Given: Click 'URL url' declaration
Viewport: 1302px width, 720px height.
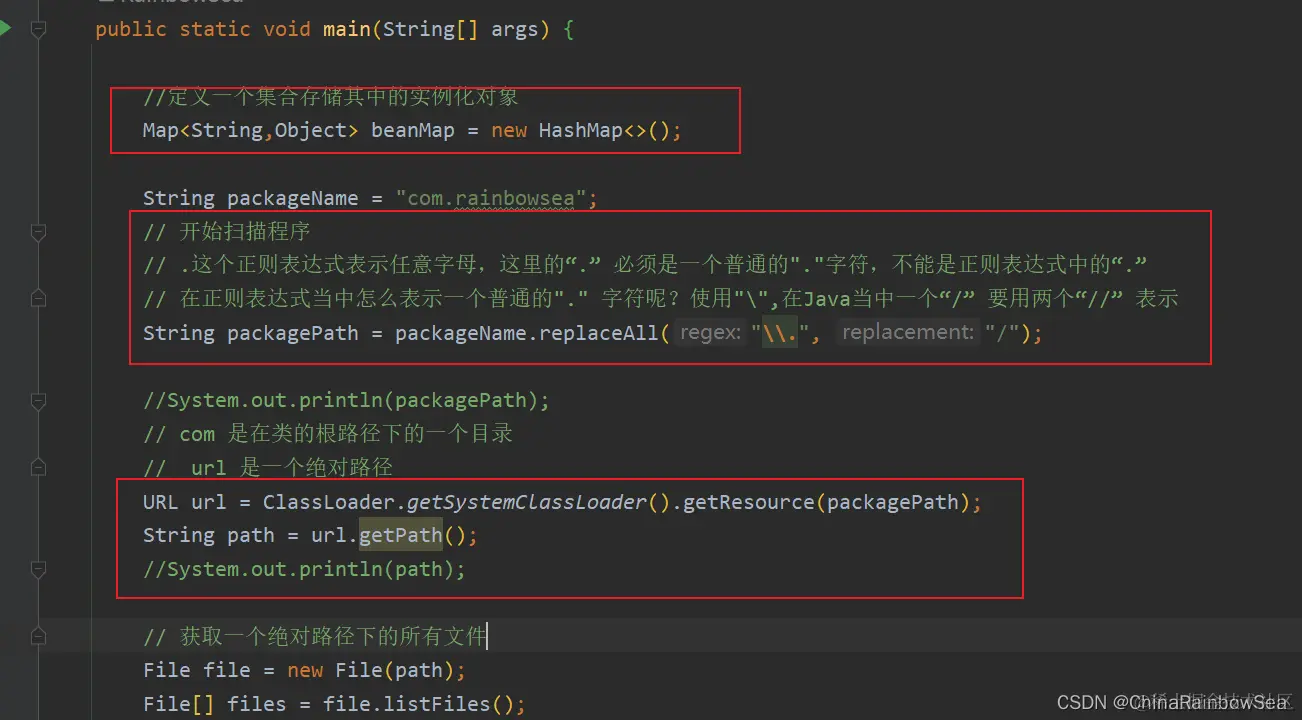Looking at the screenshot, I should [185, 502].
